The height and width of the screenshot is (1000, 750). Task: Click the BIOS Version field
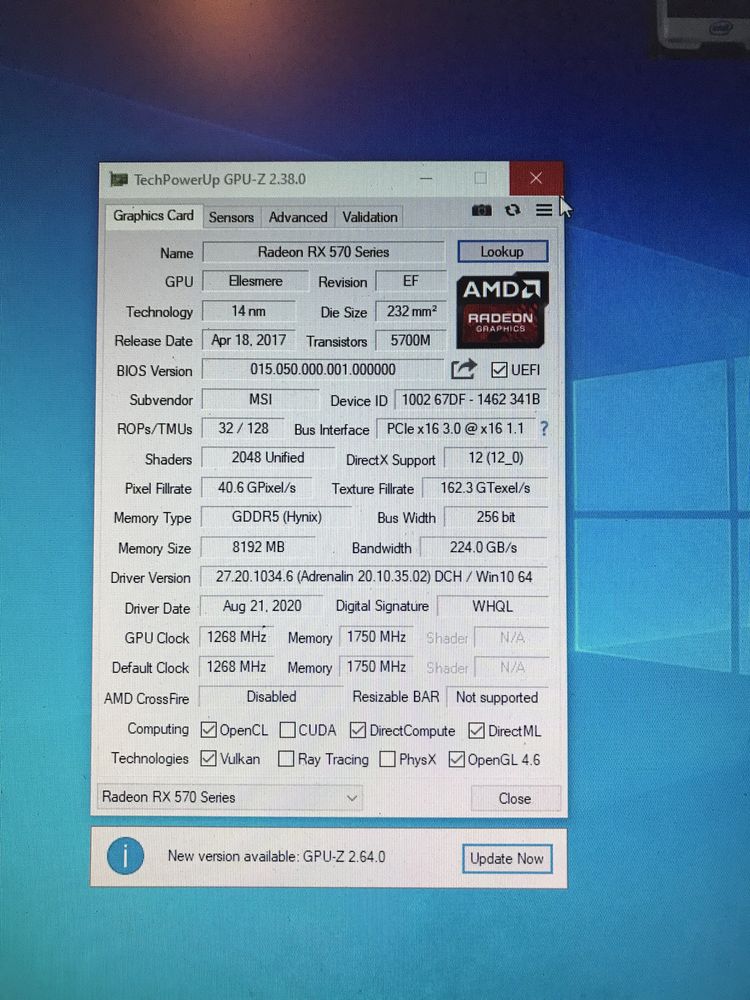323,369
